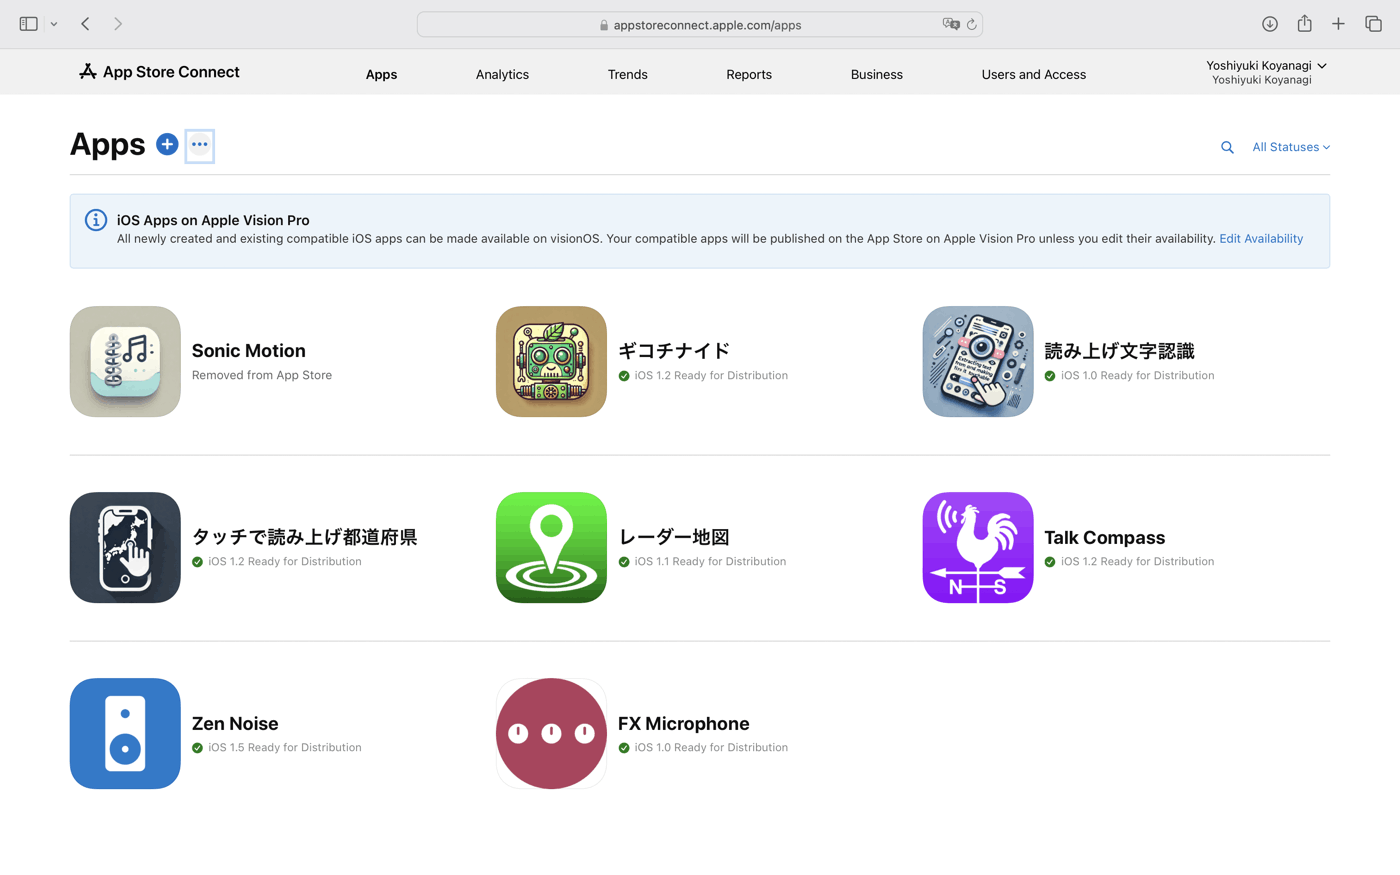Viewport: 1400px width, 875px height.
Task: Open the App Store Connect logo
Action: click(158, 71)
